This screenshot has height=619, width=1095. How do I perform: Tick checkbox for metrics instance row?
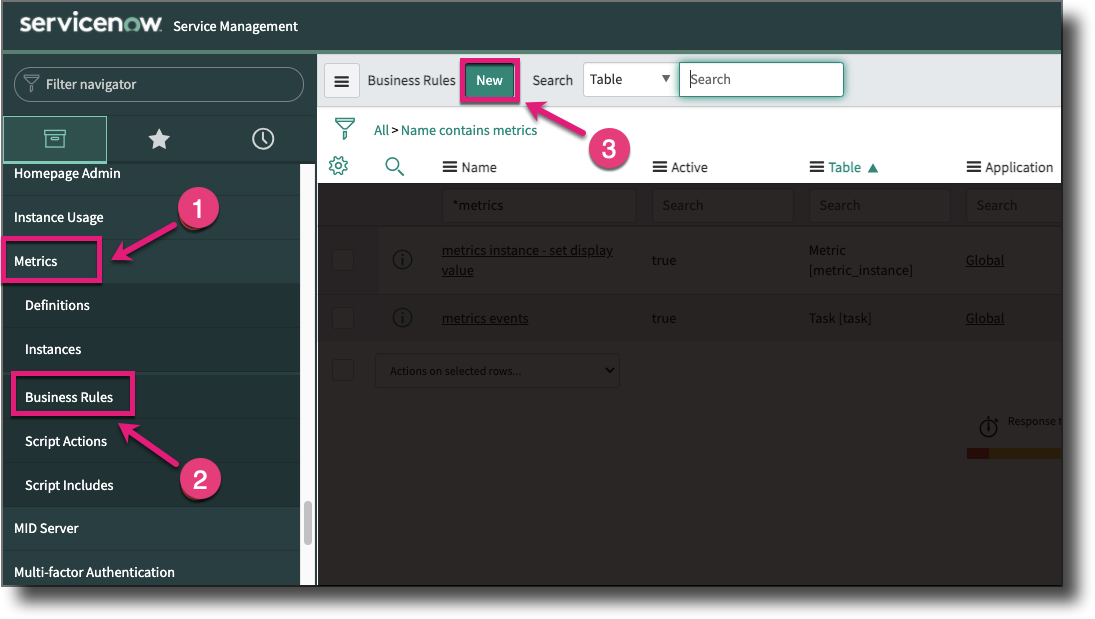343,260
